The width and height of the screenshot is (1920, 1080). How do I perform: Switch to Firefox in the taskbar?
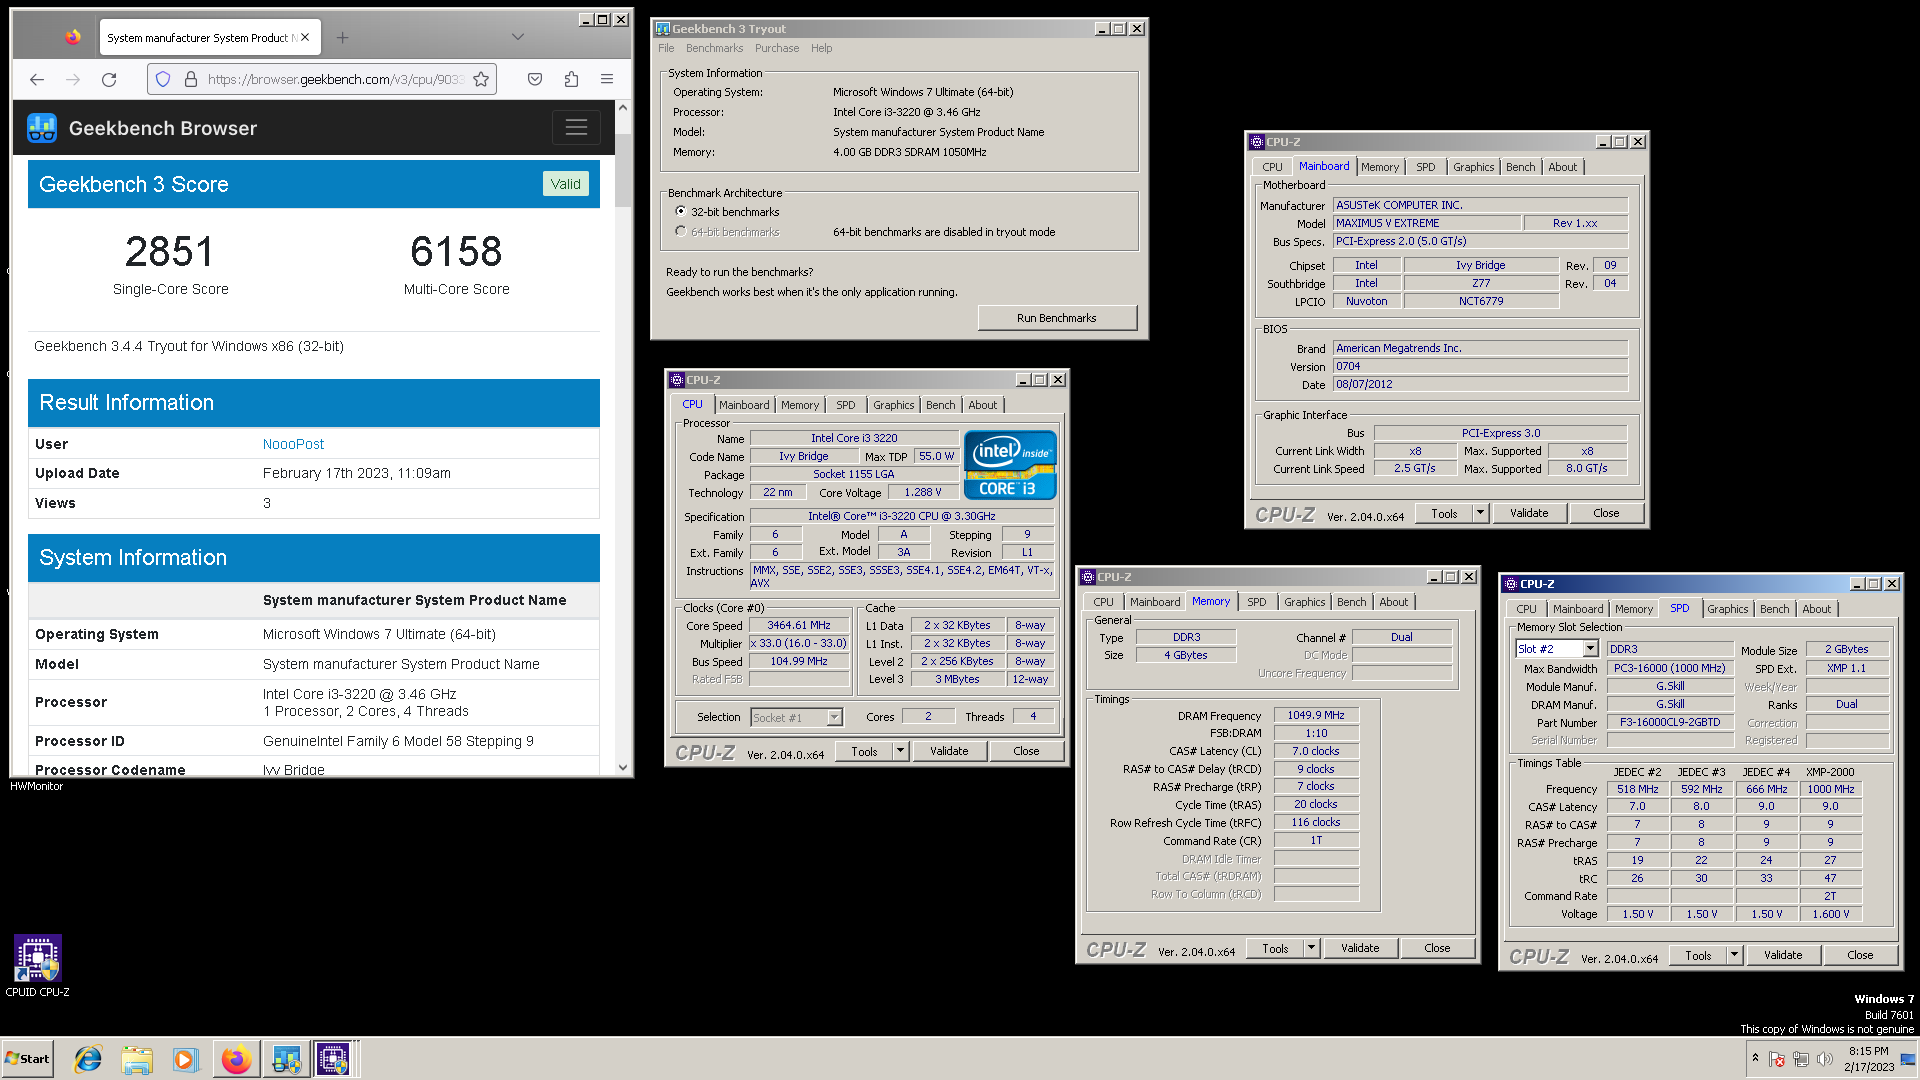pos(236,1059)
